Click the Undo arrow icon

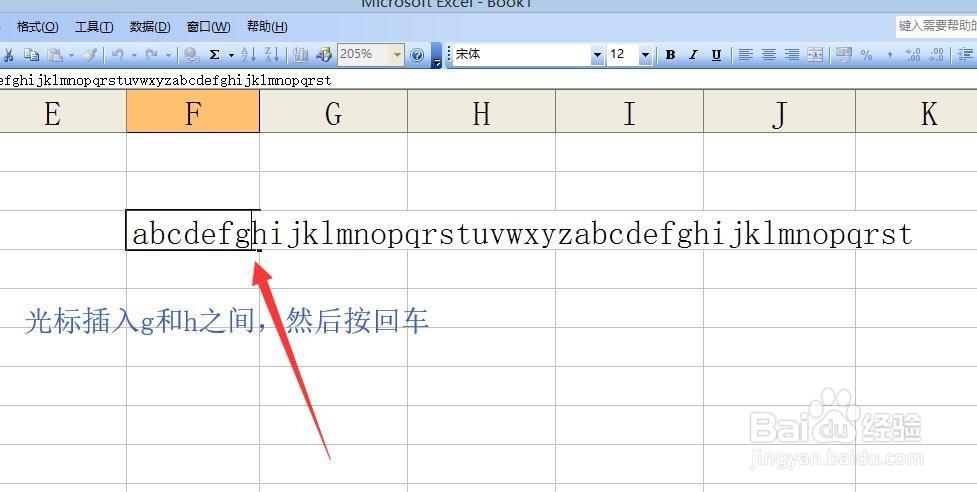pyautogui.click(x=118, y=55)
